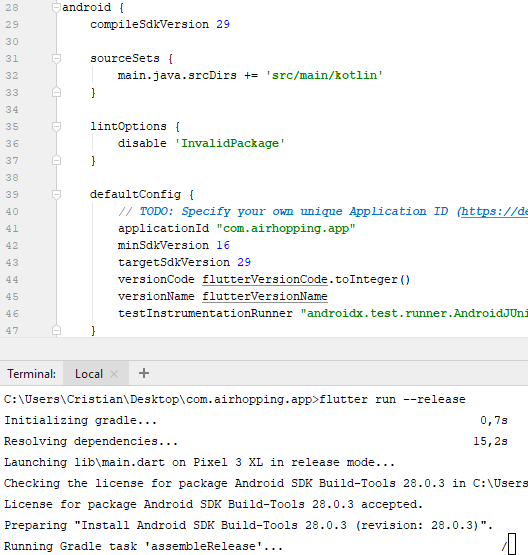Click .toInteger() call on line 44
This screenshot has width=528, height=555.
click(x=369, y=279)
